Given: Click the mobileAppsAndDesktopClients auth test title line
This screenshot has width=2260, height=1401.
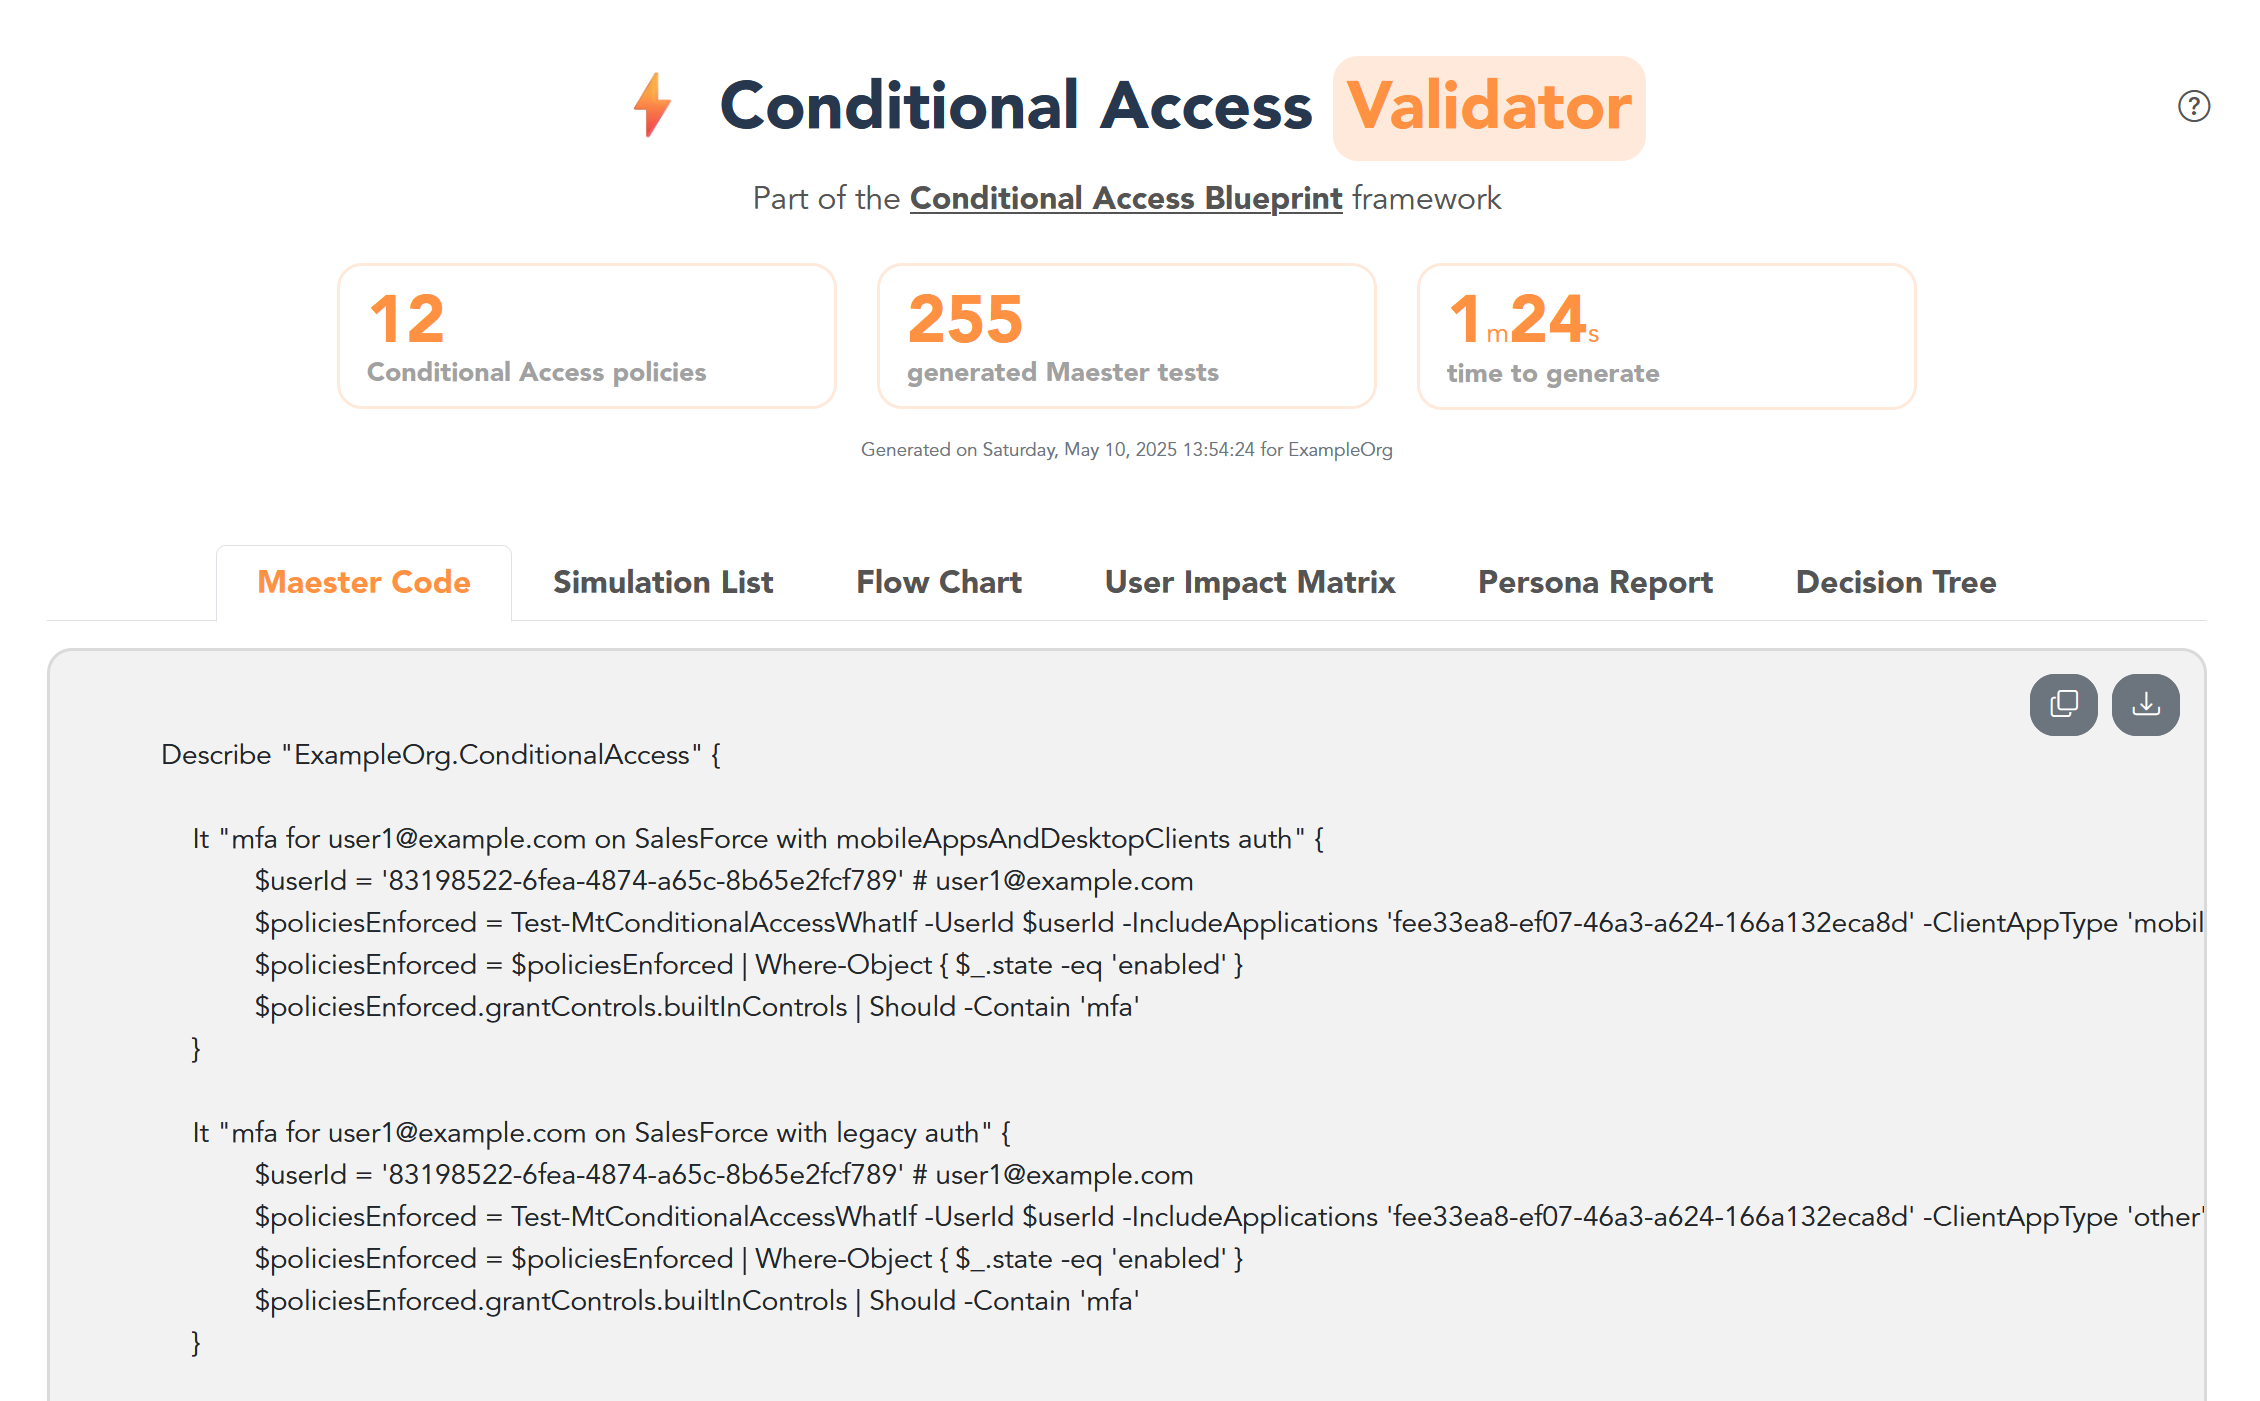Looking at the screenshot, I should point(758,839).
